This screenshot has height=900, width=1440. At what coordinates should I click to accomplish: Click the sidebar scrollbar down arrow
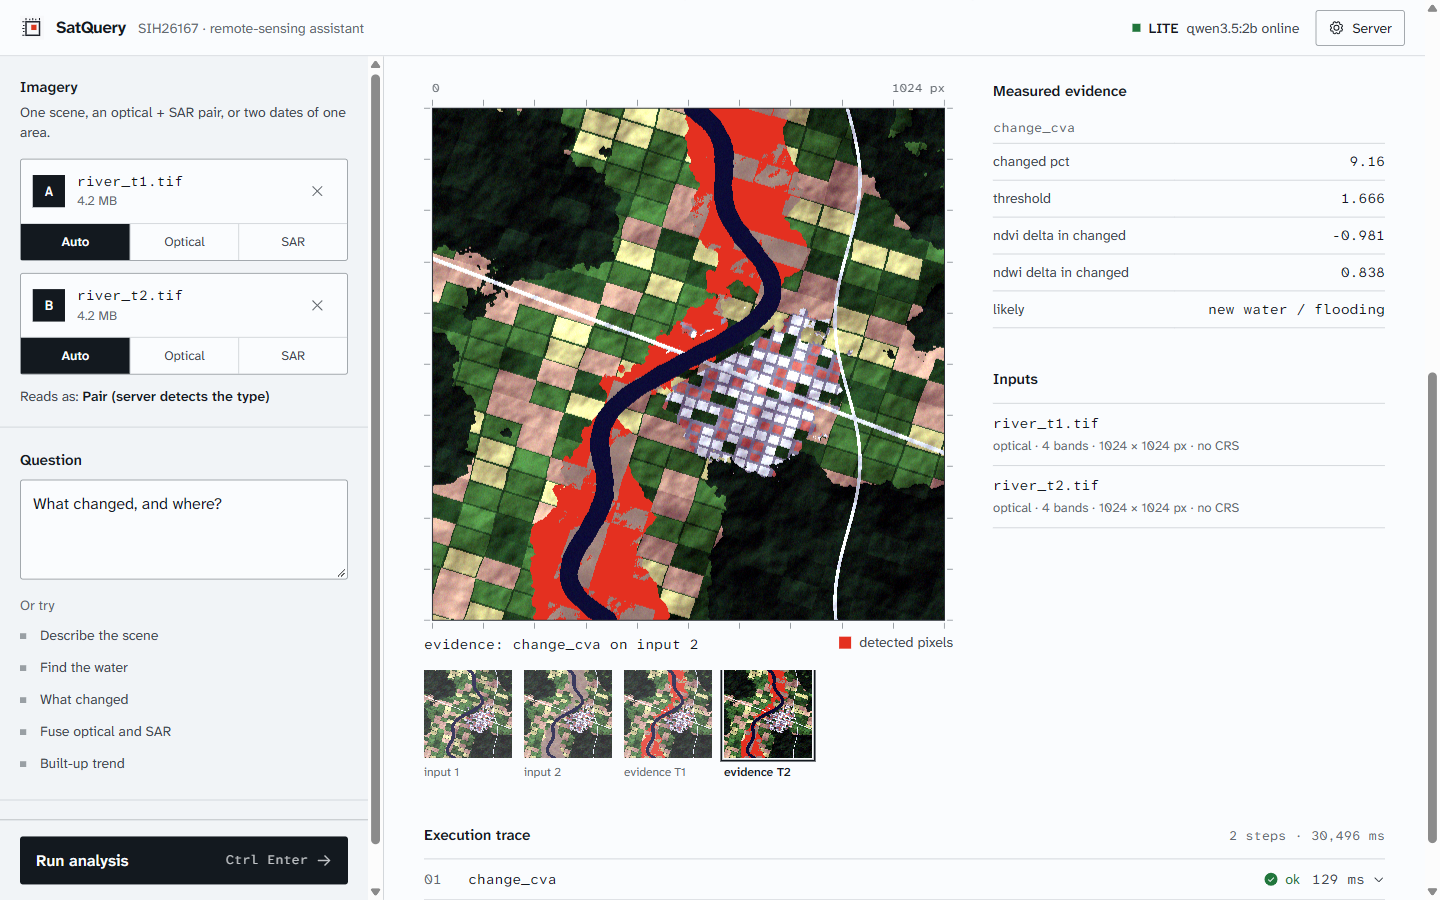(x=375, y=891)
